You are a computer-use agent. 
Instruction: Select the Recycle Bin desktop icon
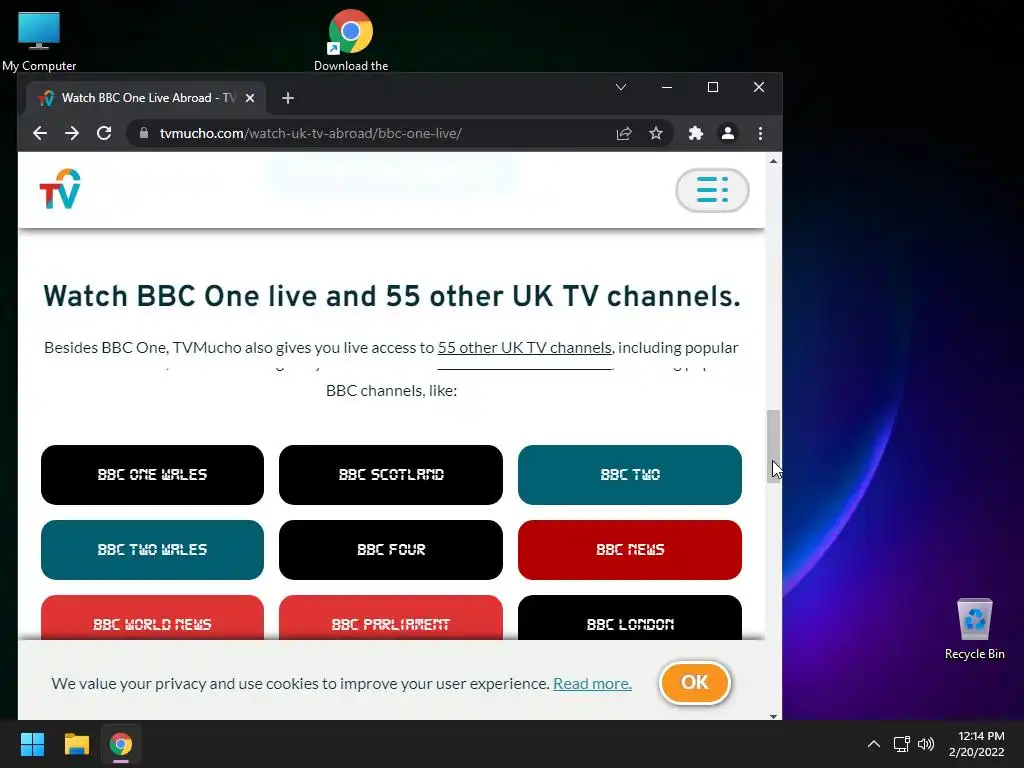point(974,629)
